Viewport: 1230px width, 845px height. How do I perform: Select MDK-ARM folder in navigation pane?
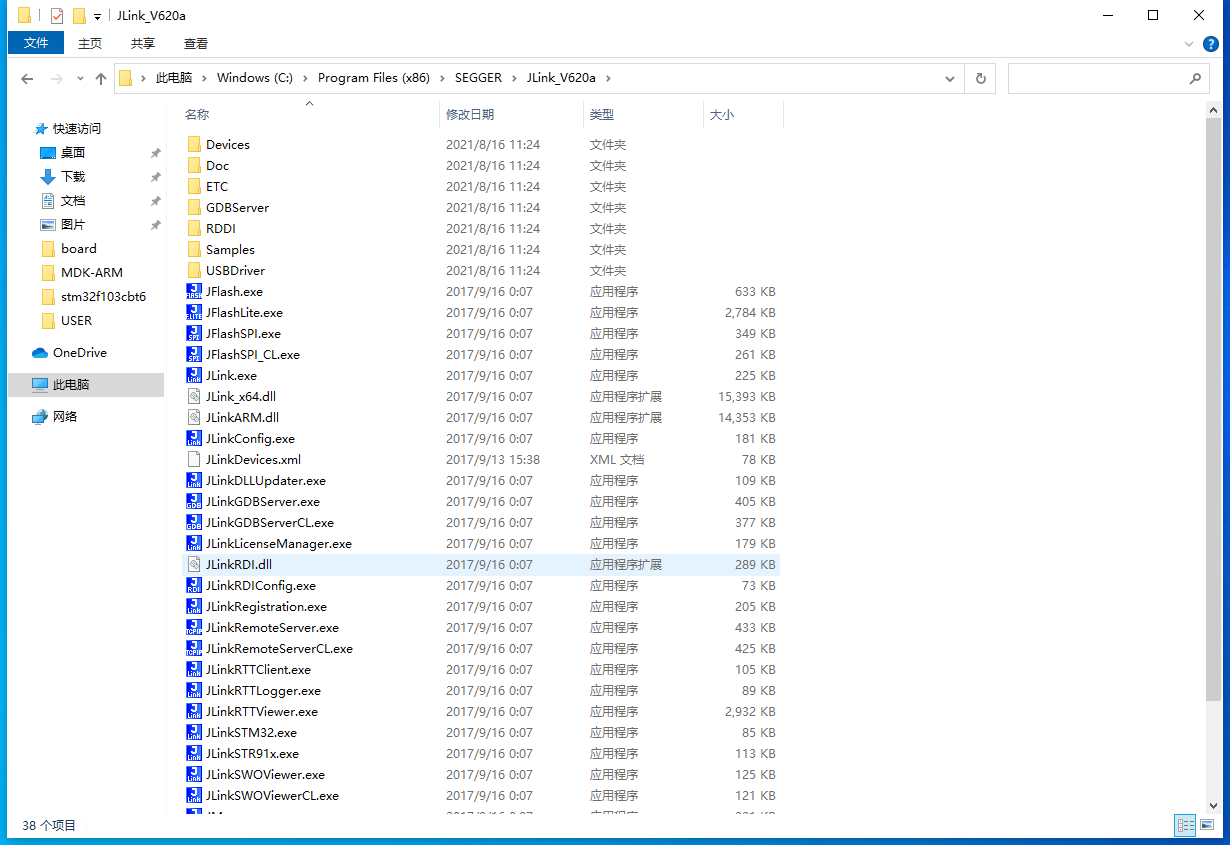[x=92, y=273]
